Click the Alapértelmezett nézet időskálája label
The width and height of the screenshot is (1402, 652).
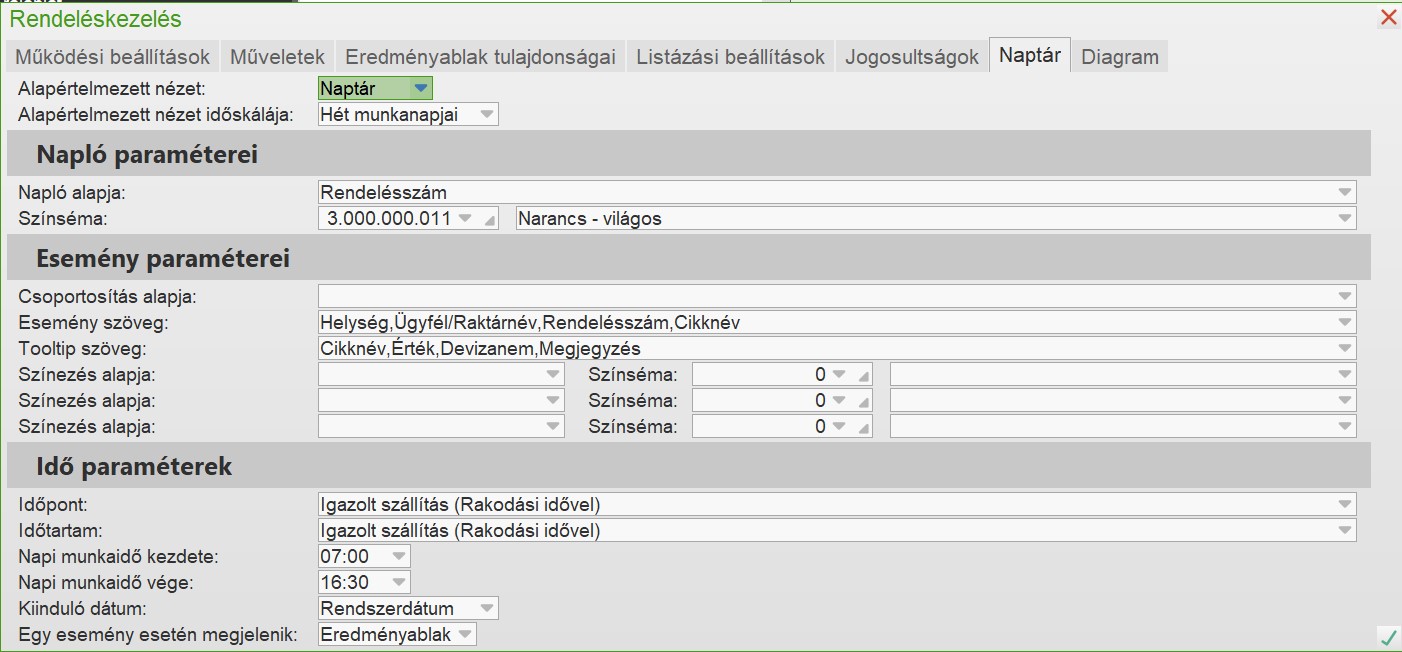click(x=156, y=114)
